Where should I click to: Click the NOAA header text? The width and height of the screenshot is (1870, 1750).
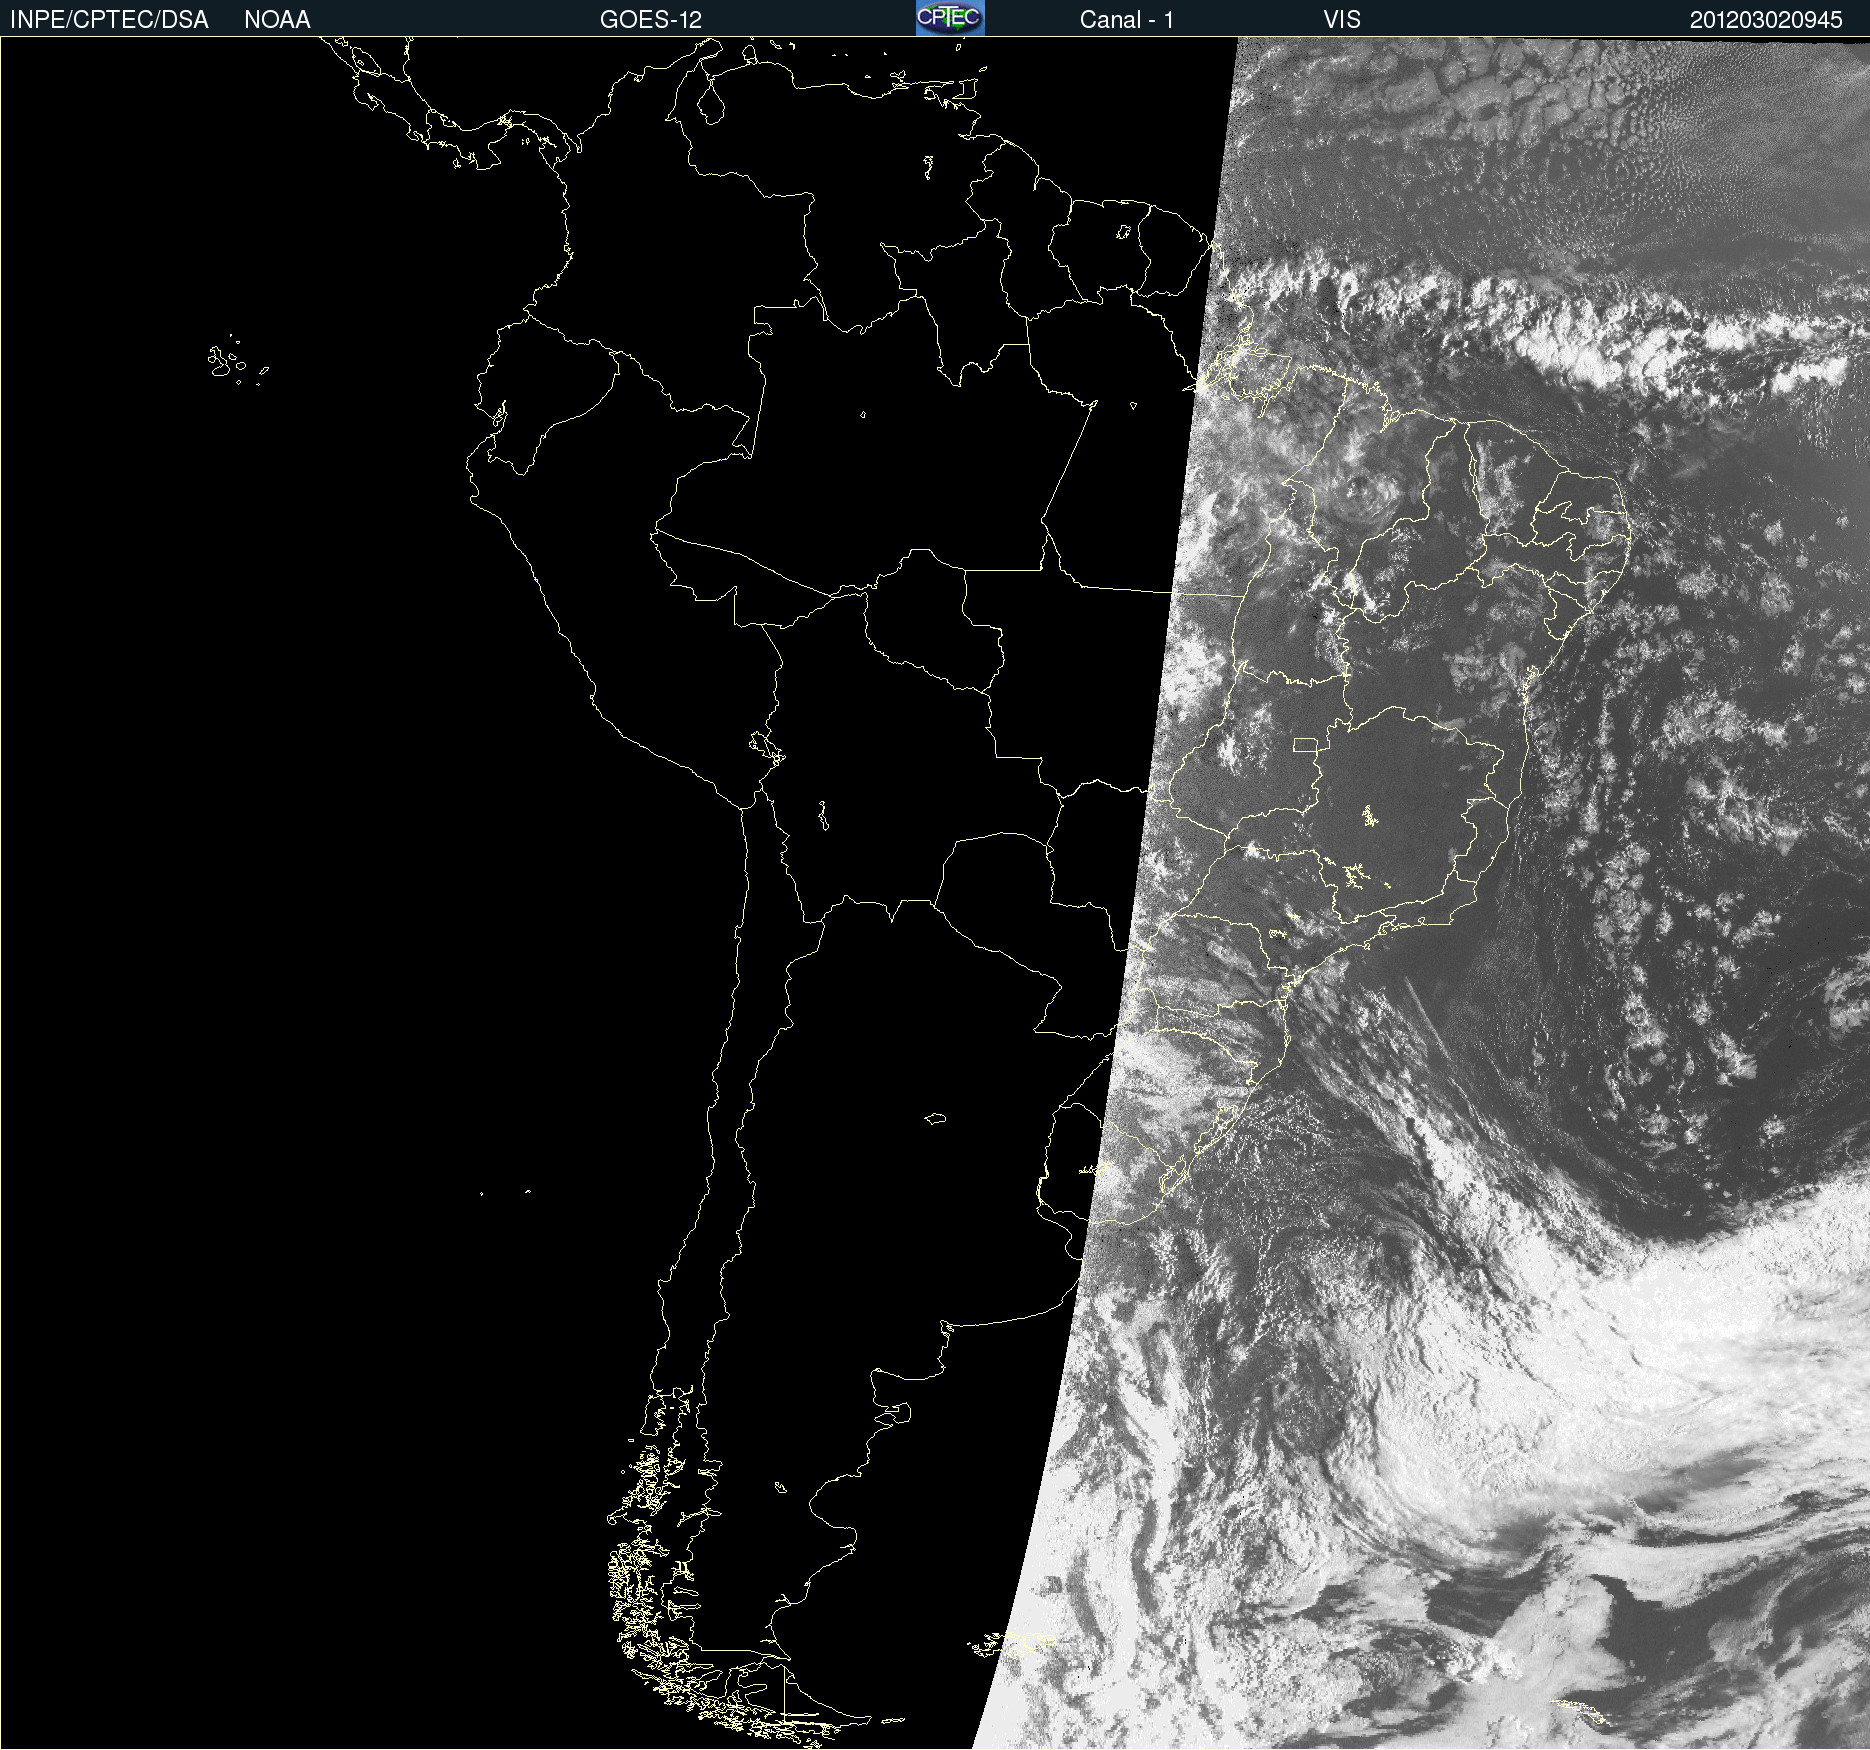(277, 20)
